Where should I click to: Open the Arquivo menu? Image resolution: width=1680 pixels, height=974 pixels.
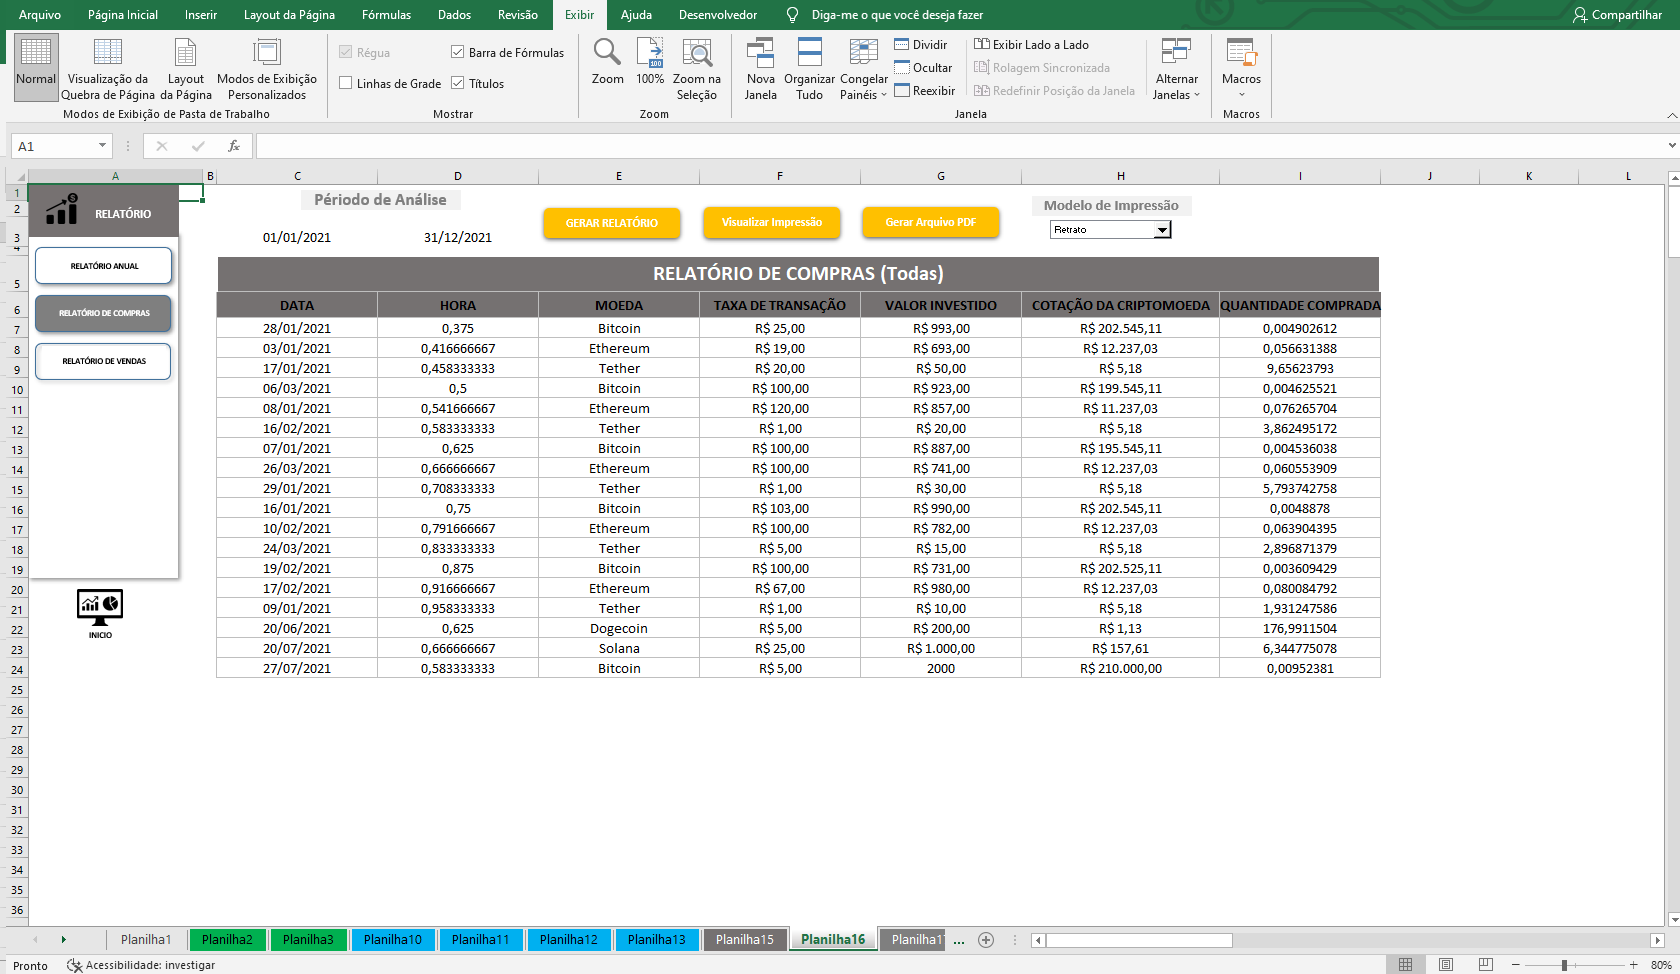(x=40, y=15)
